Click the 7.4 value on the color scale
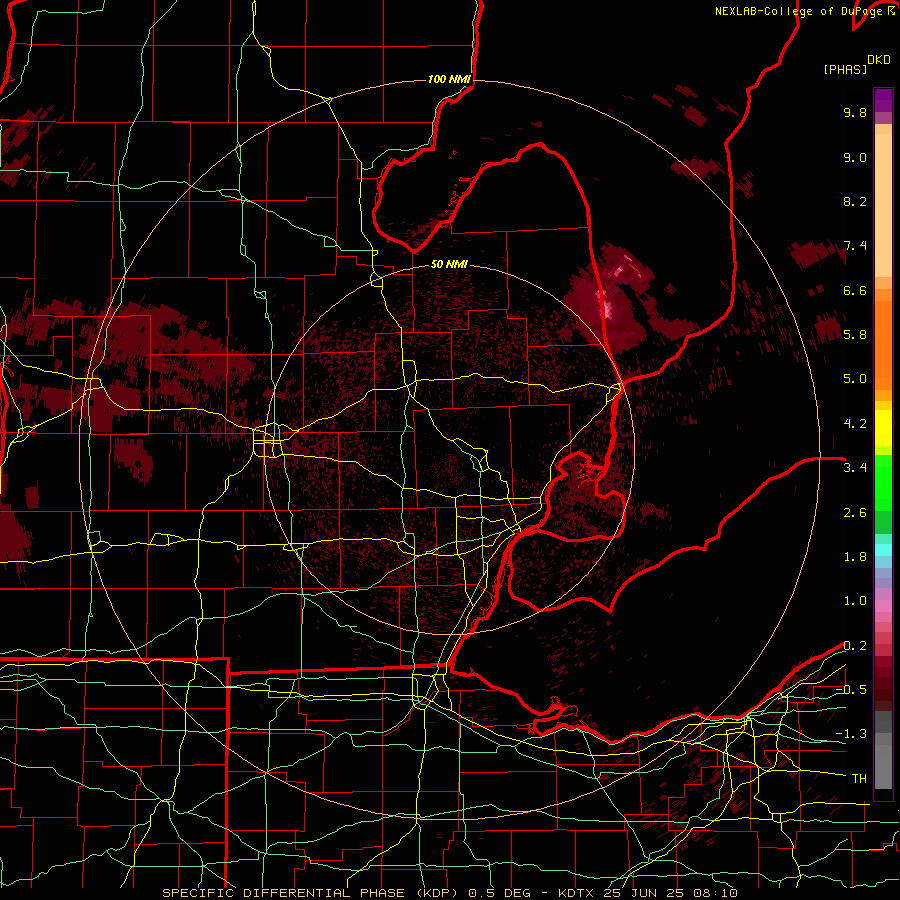The image size is (900, 900). (x=855, y=246)
